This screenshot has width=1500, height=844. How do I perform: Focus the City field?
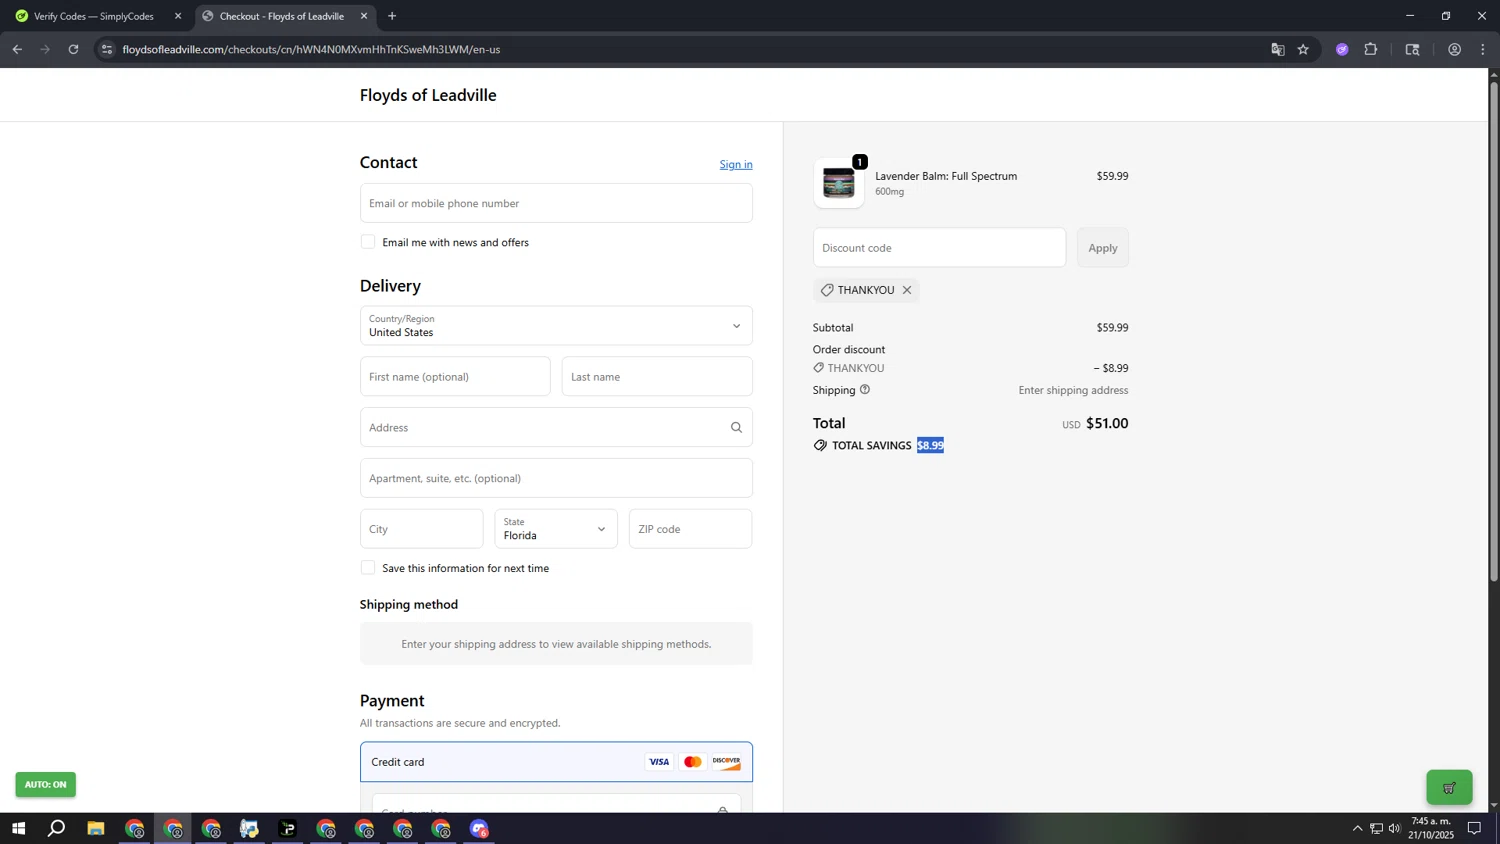[x=421, y=529]
